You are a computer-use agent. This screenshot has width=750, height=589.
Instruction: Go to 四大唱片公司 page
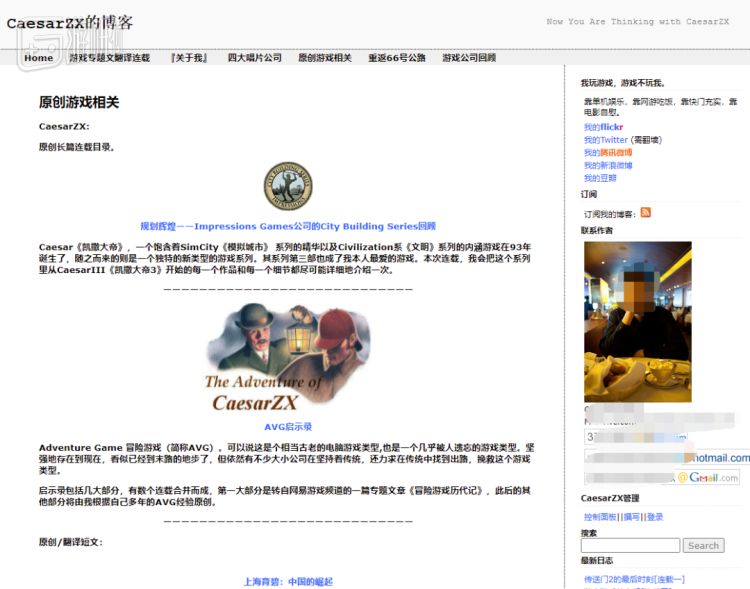click(x=254, y=58)
